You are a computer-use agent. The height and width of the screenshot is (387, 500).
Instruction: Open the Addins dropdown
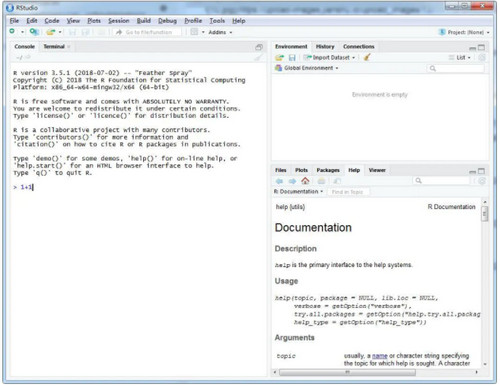(220, 32)
